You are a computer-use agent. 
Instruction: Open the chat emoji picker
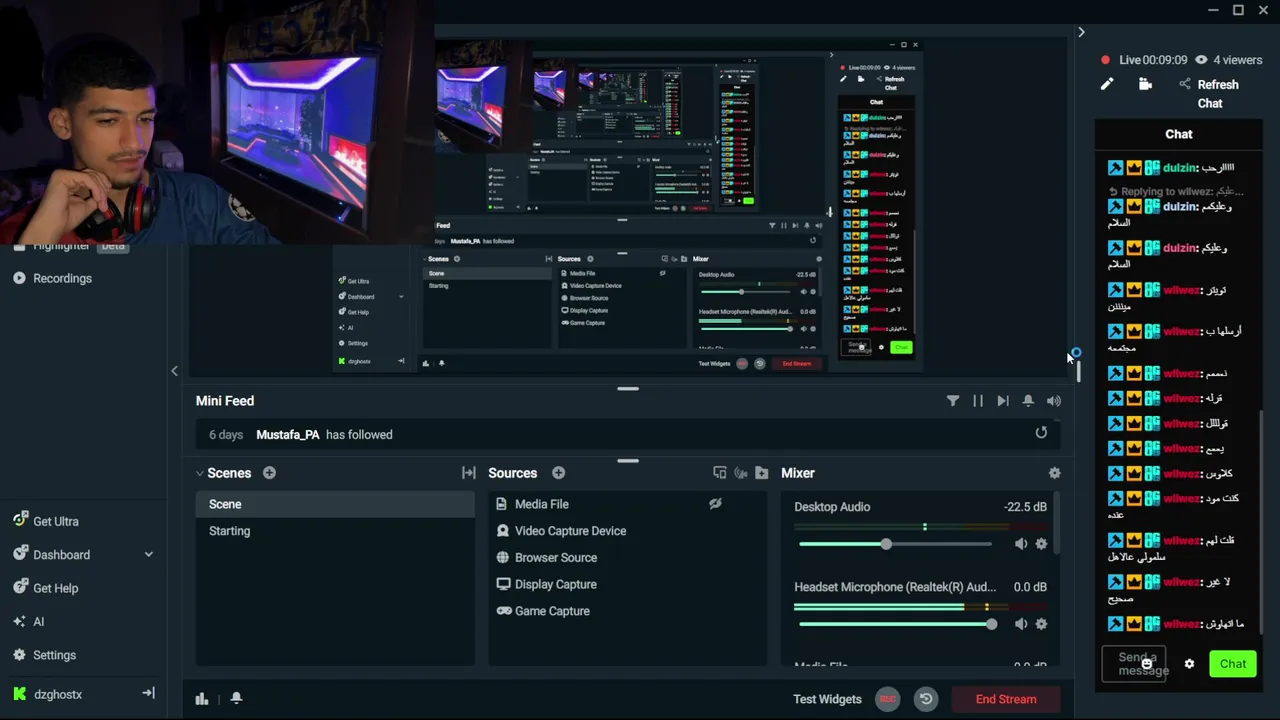coord(1147,664)
